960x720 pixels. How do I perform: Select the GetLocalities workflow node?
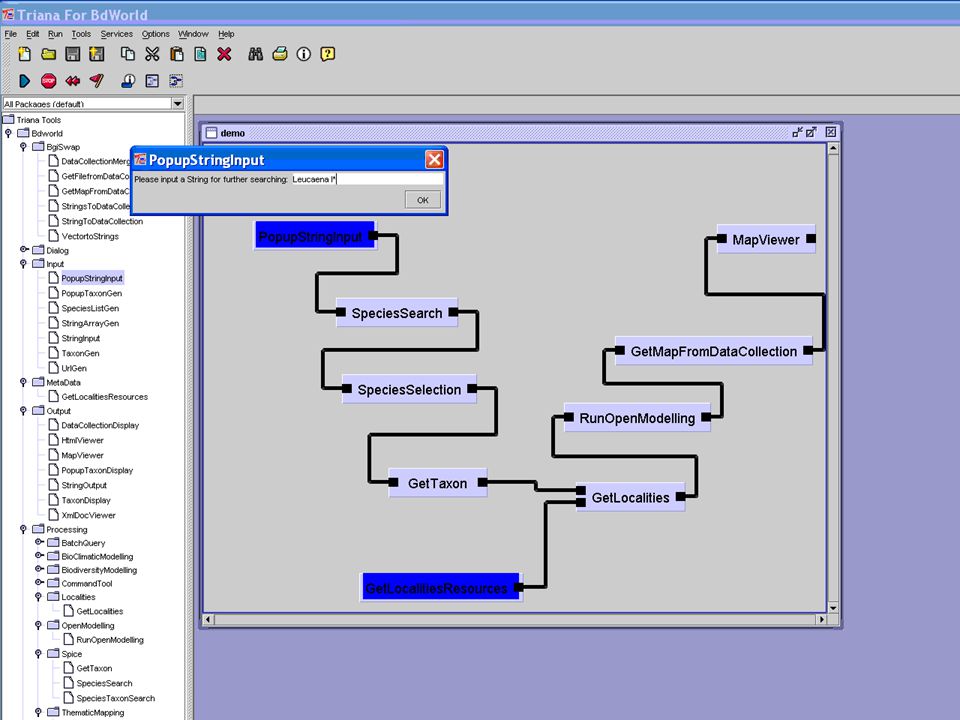pos(631,497)
